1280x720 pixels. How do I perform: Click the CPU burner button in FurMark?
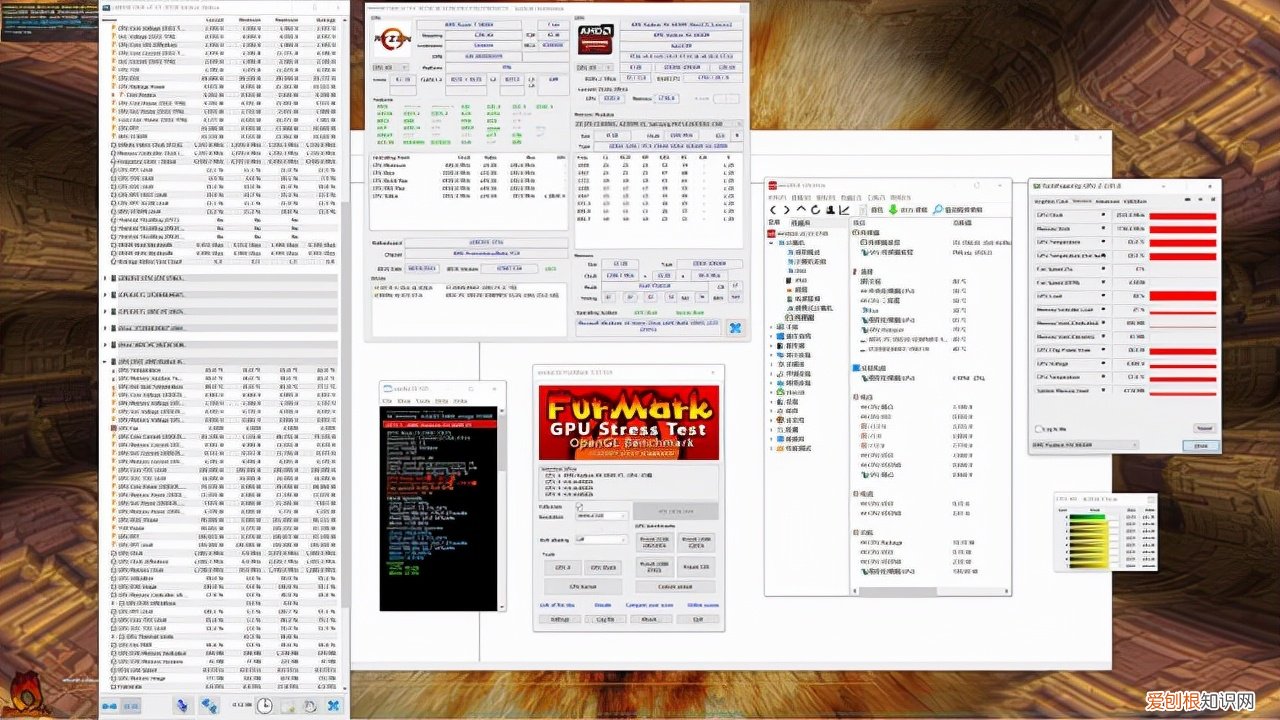coord(581,586)
